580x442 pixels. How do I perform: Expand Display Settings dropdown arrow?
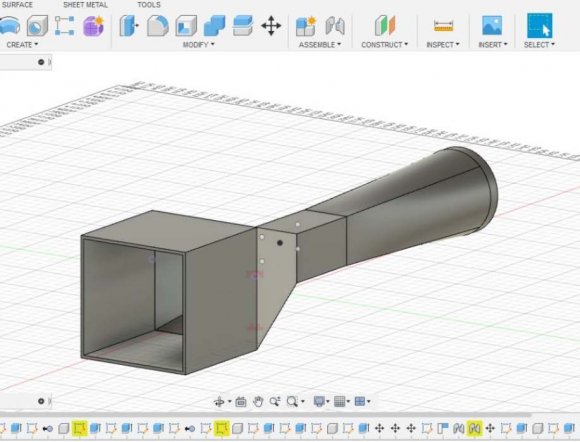[328, 402]
